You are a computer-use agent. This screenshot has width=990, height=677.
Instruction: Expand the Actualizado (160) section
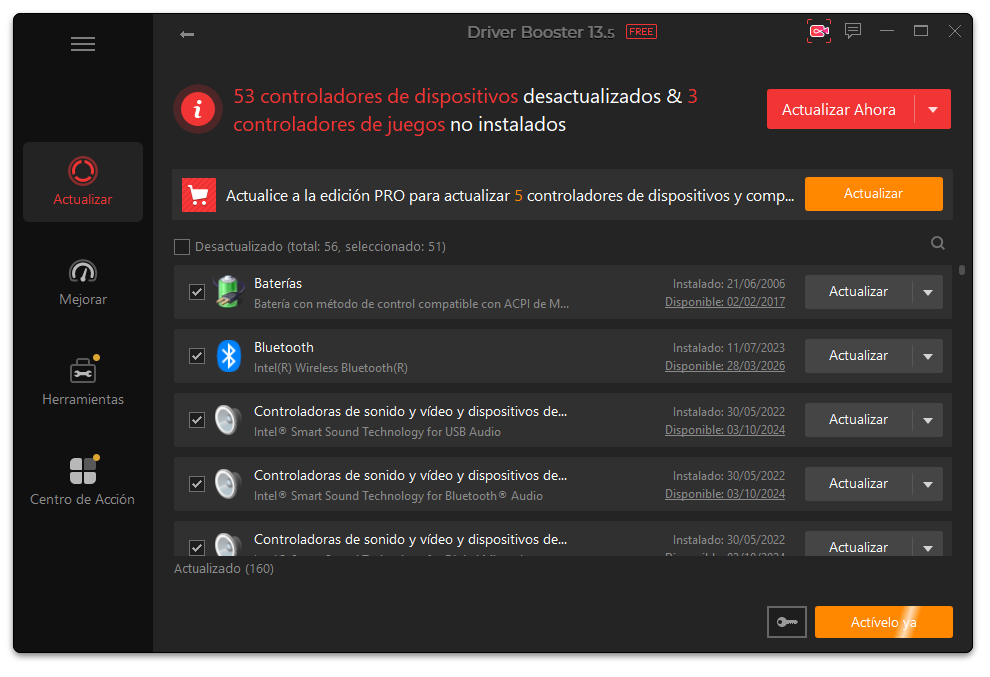[x=224, y=568]
